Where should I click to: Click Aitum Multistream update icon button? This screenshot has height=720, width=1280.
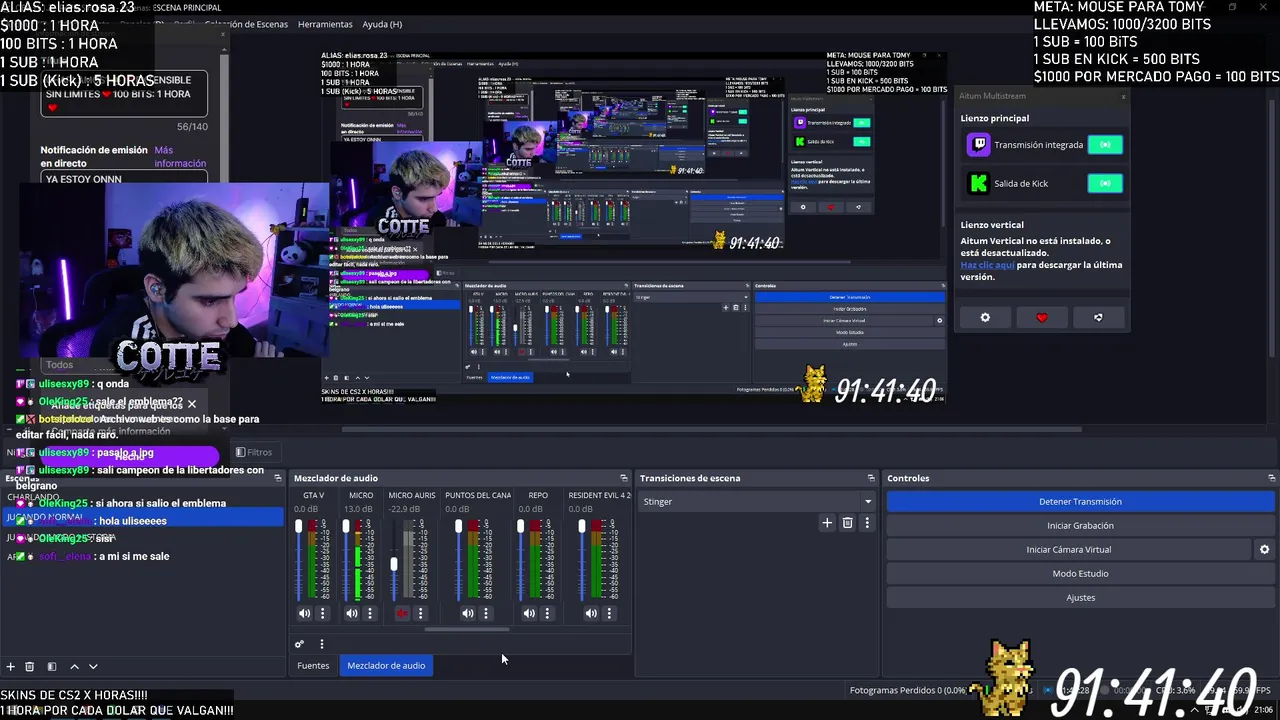pyautogui.click(x=1098, y=317)
